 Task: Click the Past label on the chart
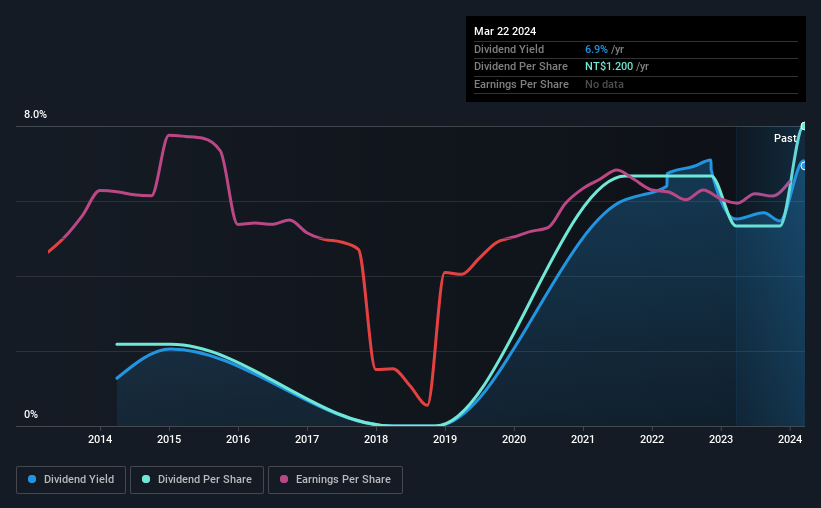[x=785, y=138]
